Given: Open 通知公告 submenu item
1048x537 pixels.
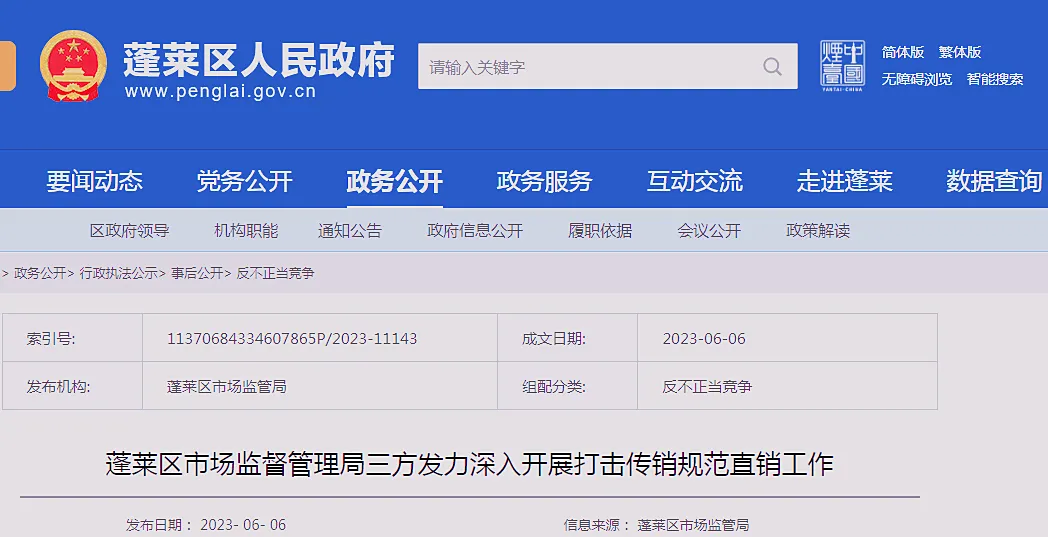Looking at the screenshot, I should click(x=350, y=231).
